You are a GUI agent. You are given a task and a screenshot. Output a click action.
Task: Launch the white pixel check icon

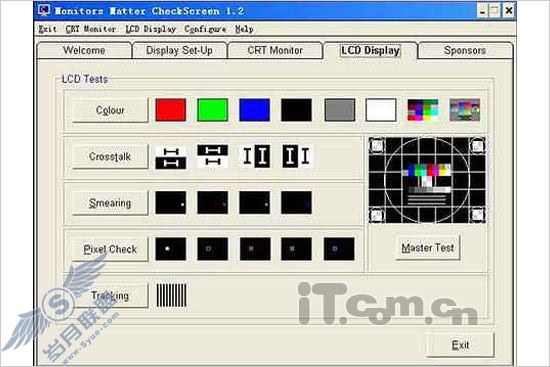pyautogui.click(x=170, y=249)
